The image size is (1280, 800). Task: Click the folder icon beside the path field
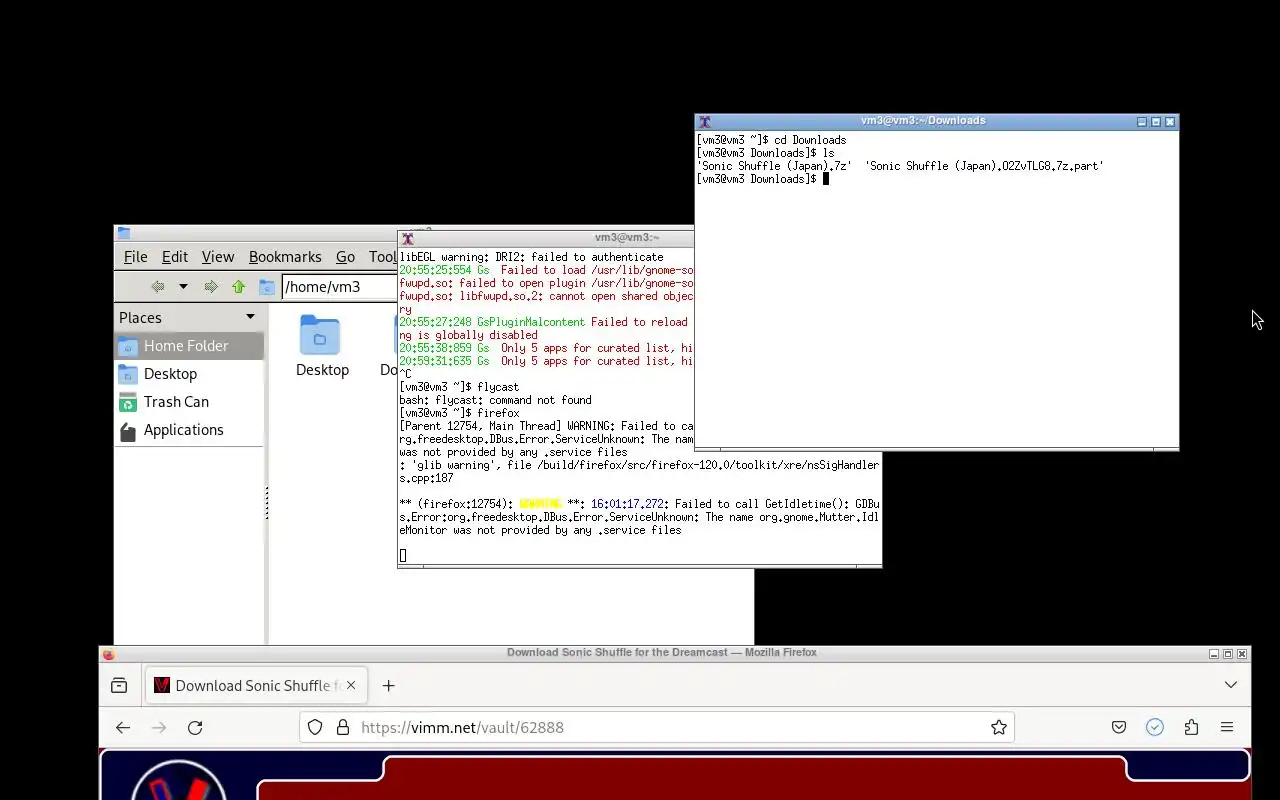267,287
